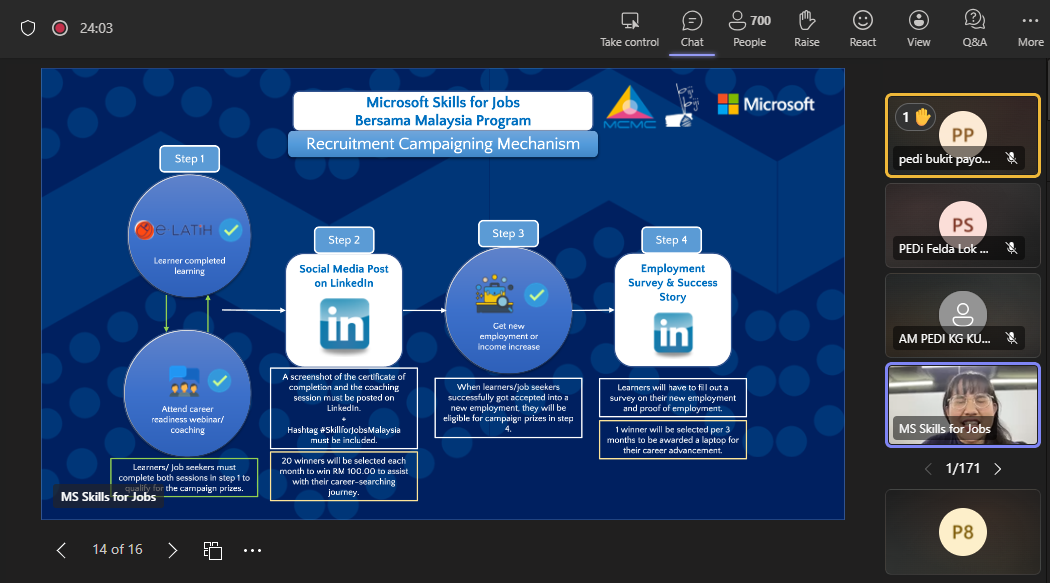Go to the previous slide

point(61,550)
